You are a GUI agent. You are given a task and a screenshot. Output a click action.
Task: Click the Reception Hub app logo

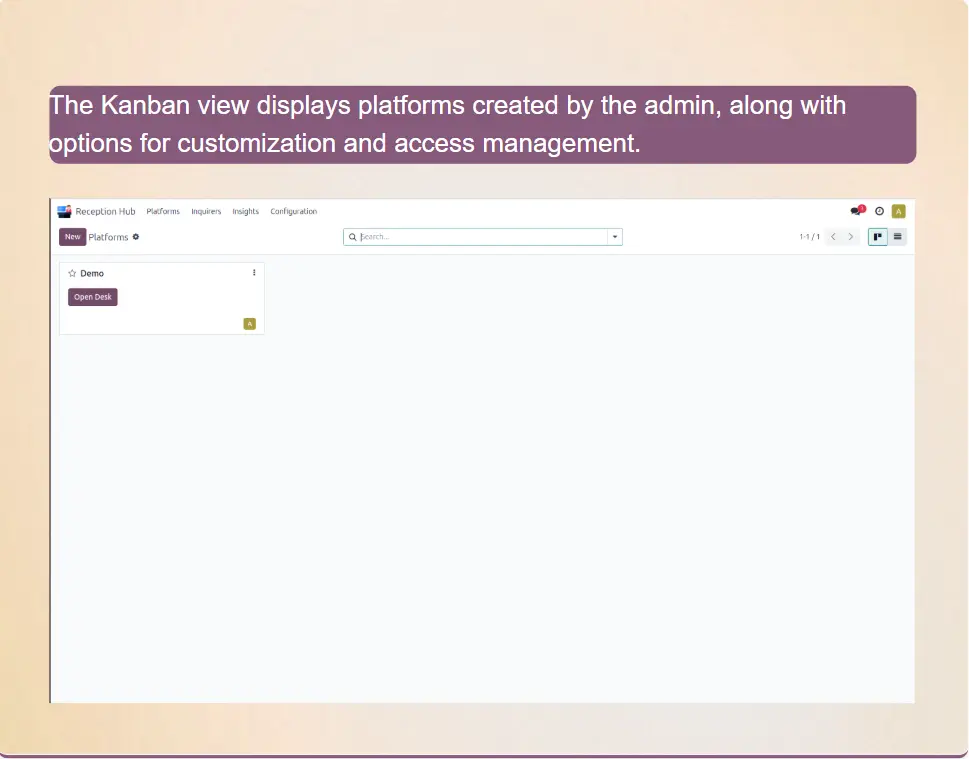(65, 211)
